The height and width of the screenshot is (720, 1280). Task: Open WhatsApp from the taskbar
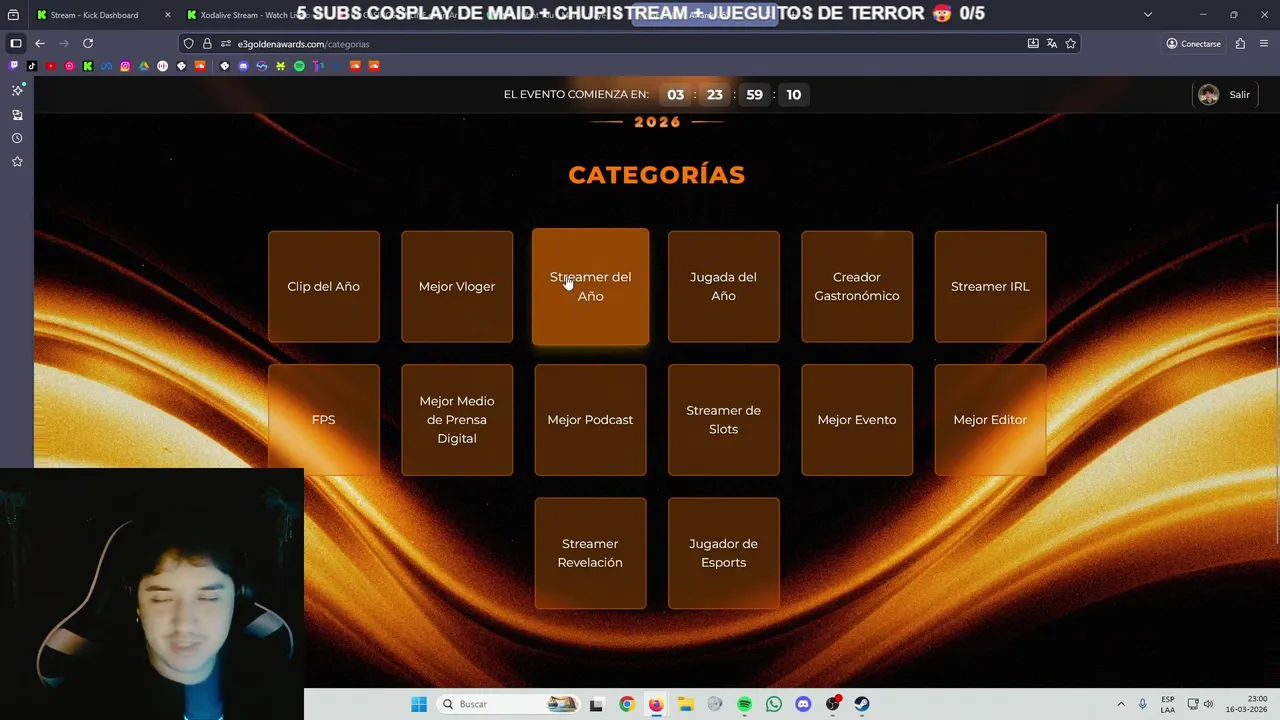tap(773, 704)
